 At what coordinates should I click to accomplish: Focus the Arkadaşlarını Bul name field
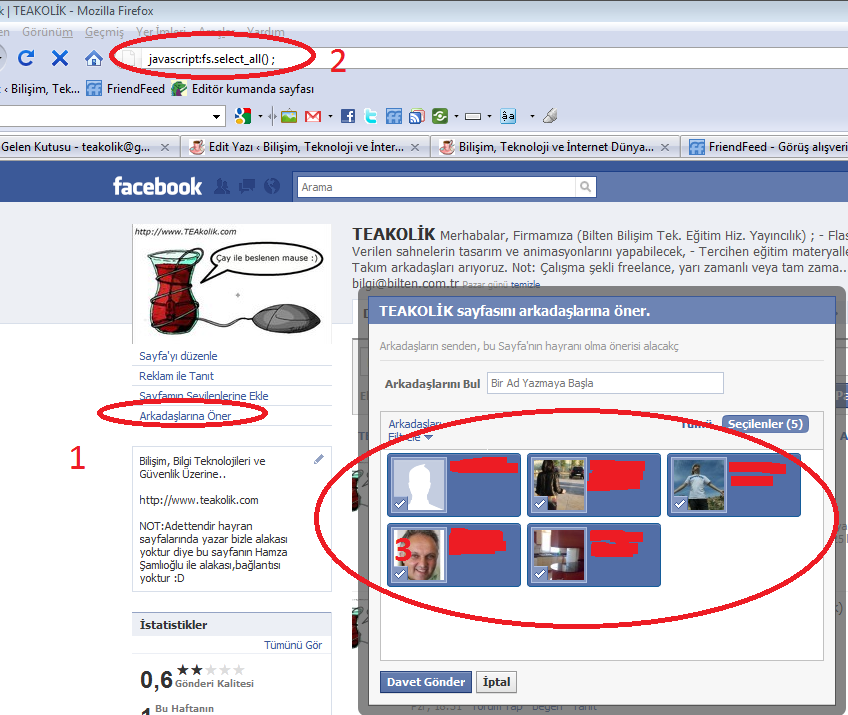pyautogui.click(x=605, y=383)
